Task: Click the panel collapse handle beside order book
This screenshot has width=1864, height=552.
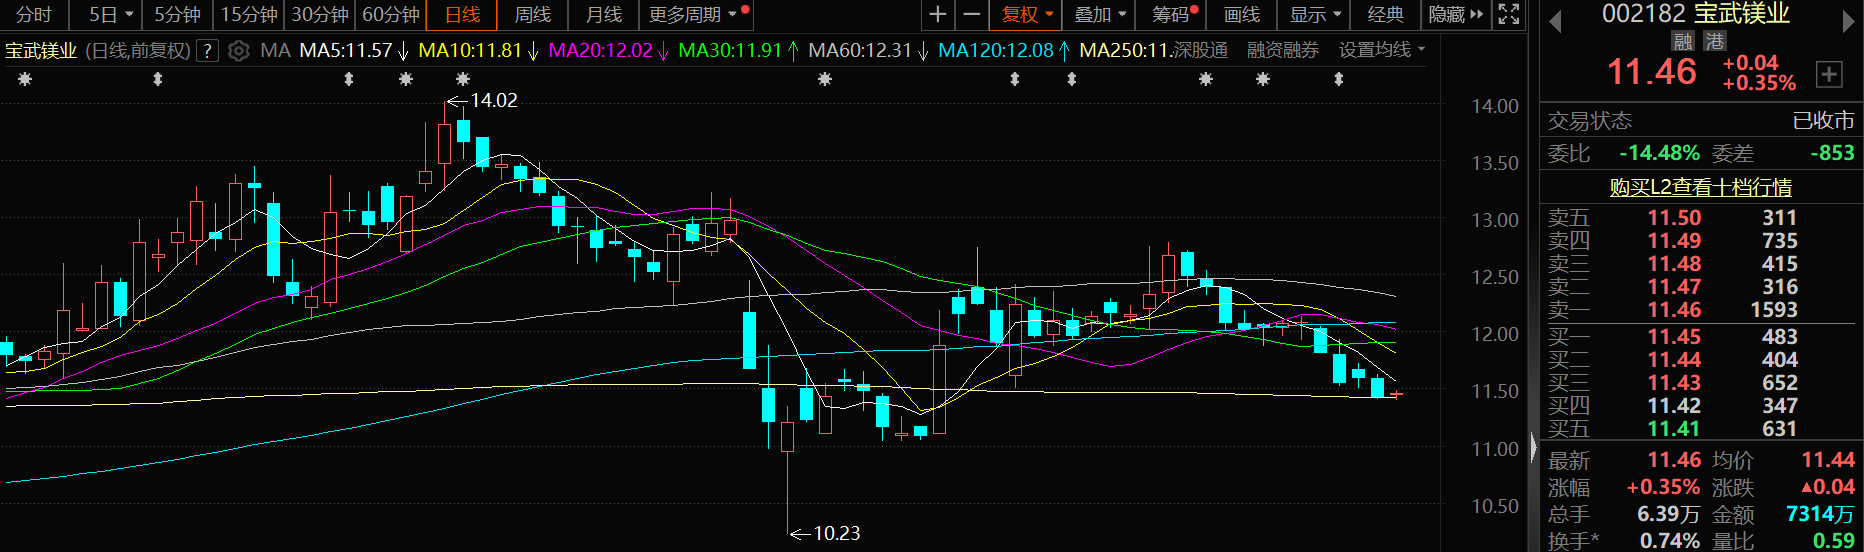Action: pyautogui.click(x=1534, y=448)
